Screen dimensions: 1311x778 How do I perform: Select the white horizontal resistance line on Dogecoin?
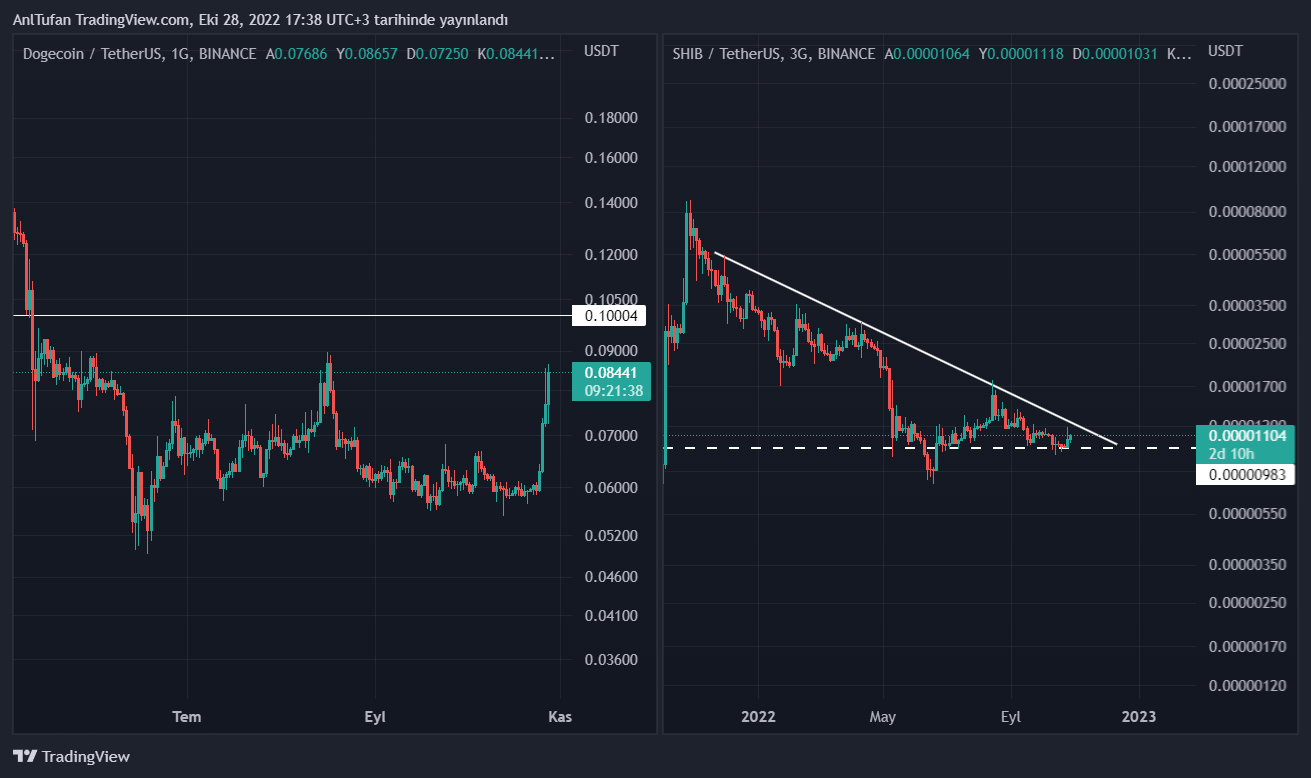(300, 316)
